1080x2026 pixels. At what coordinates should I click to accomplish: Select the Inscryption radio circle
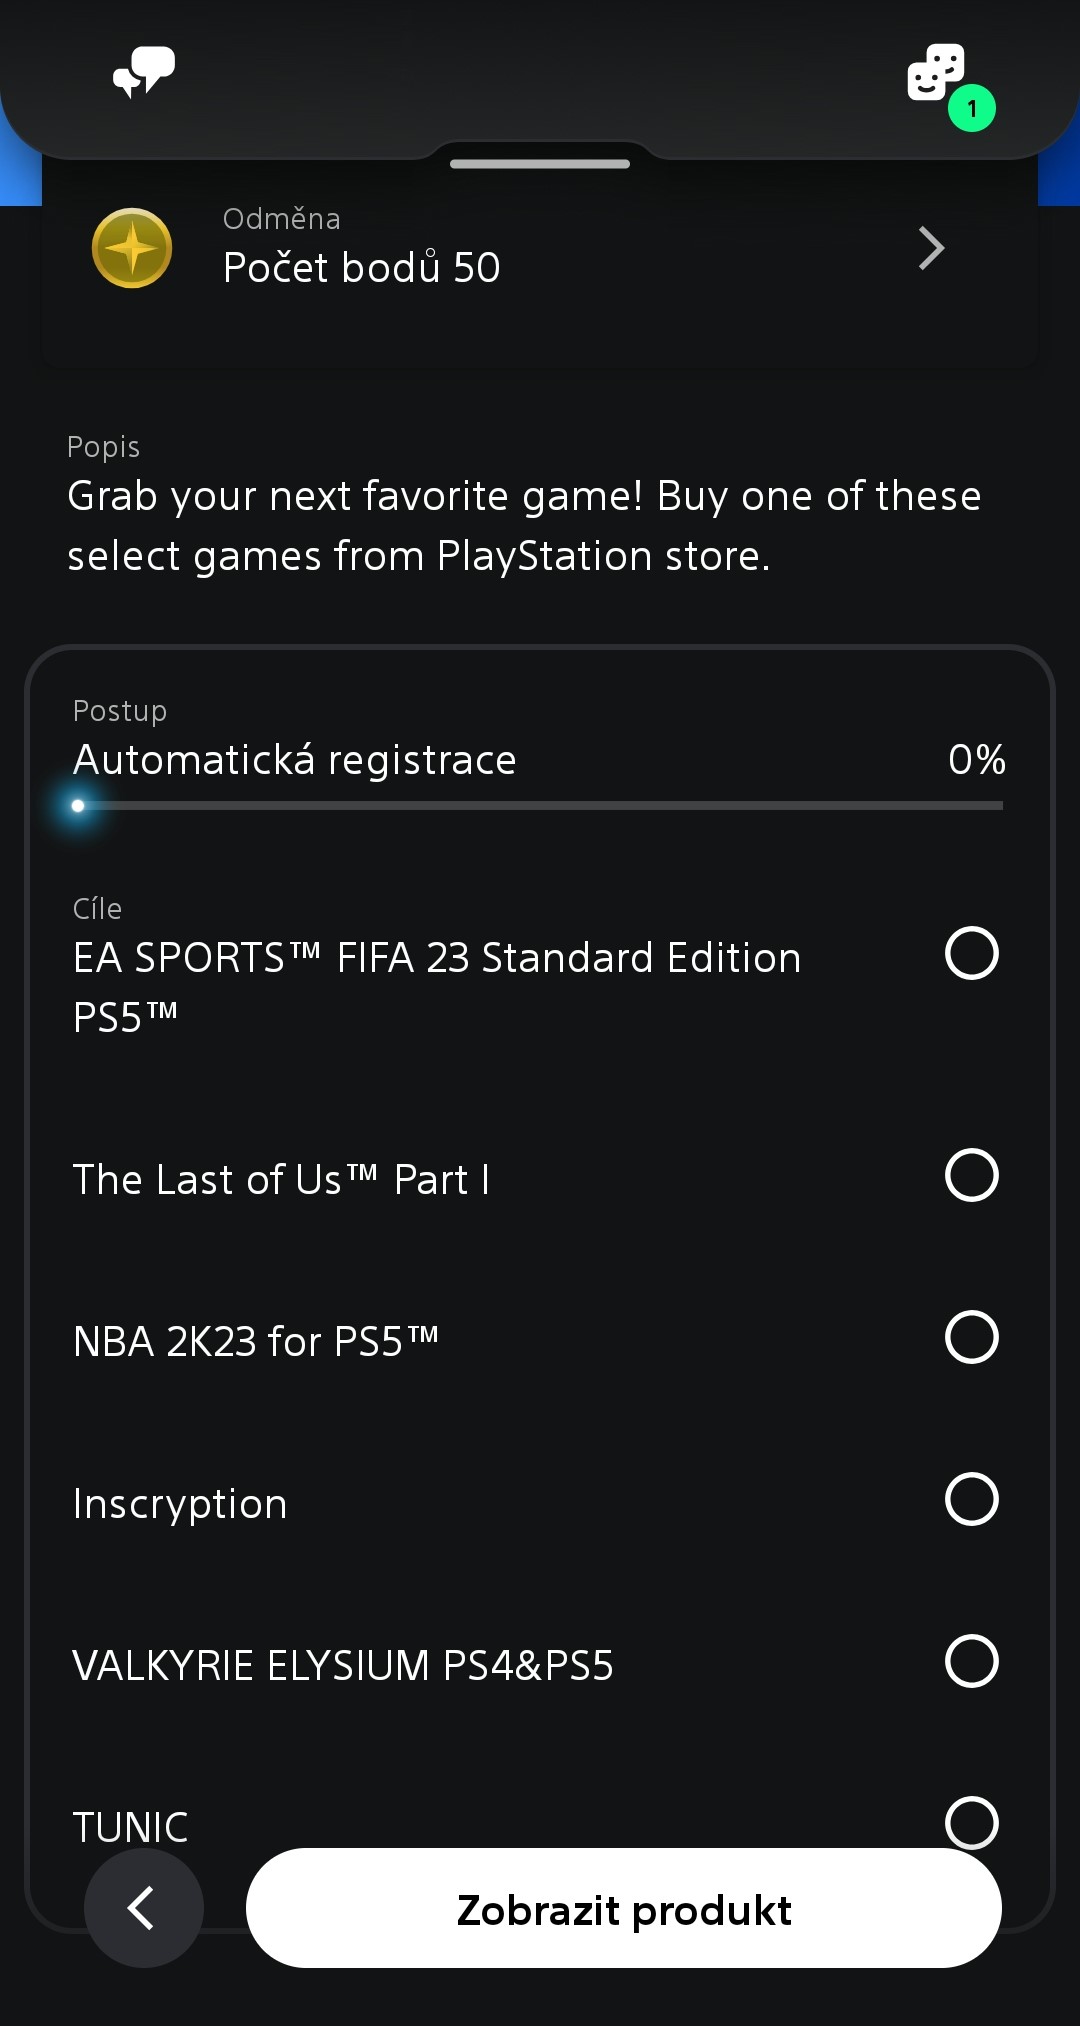[x=971, y=1499]
